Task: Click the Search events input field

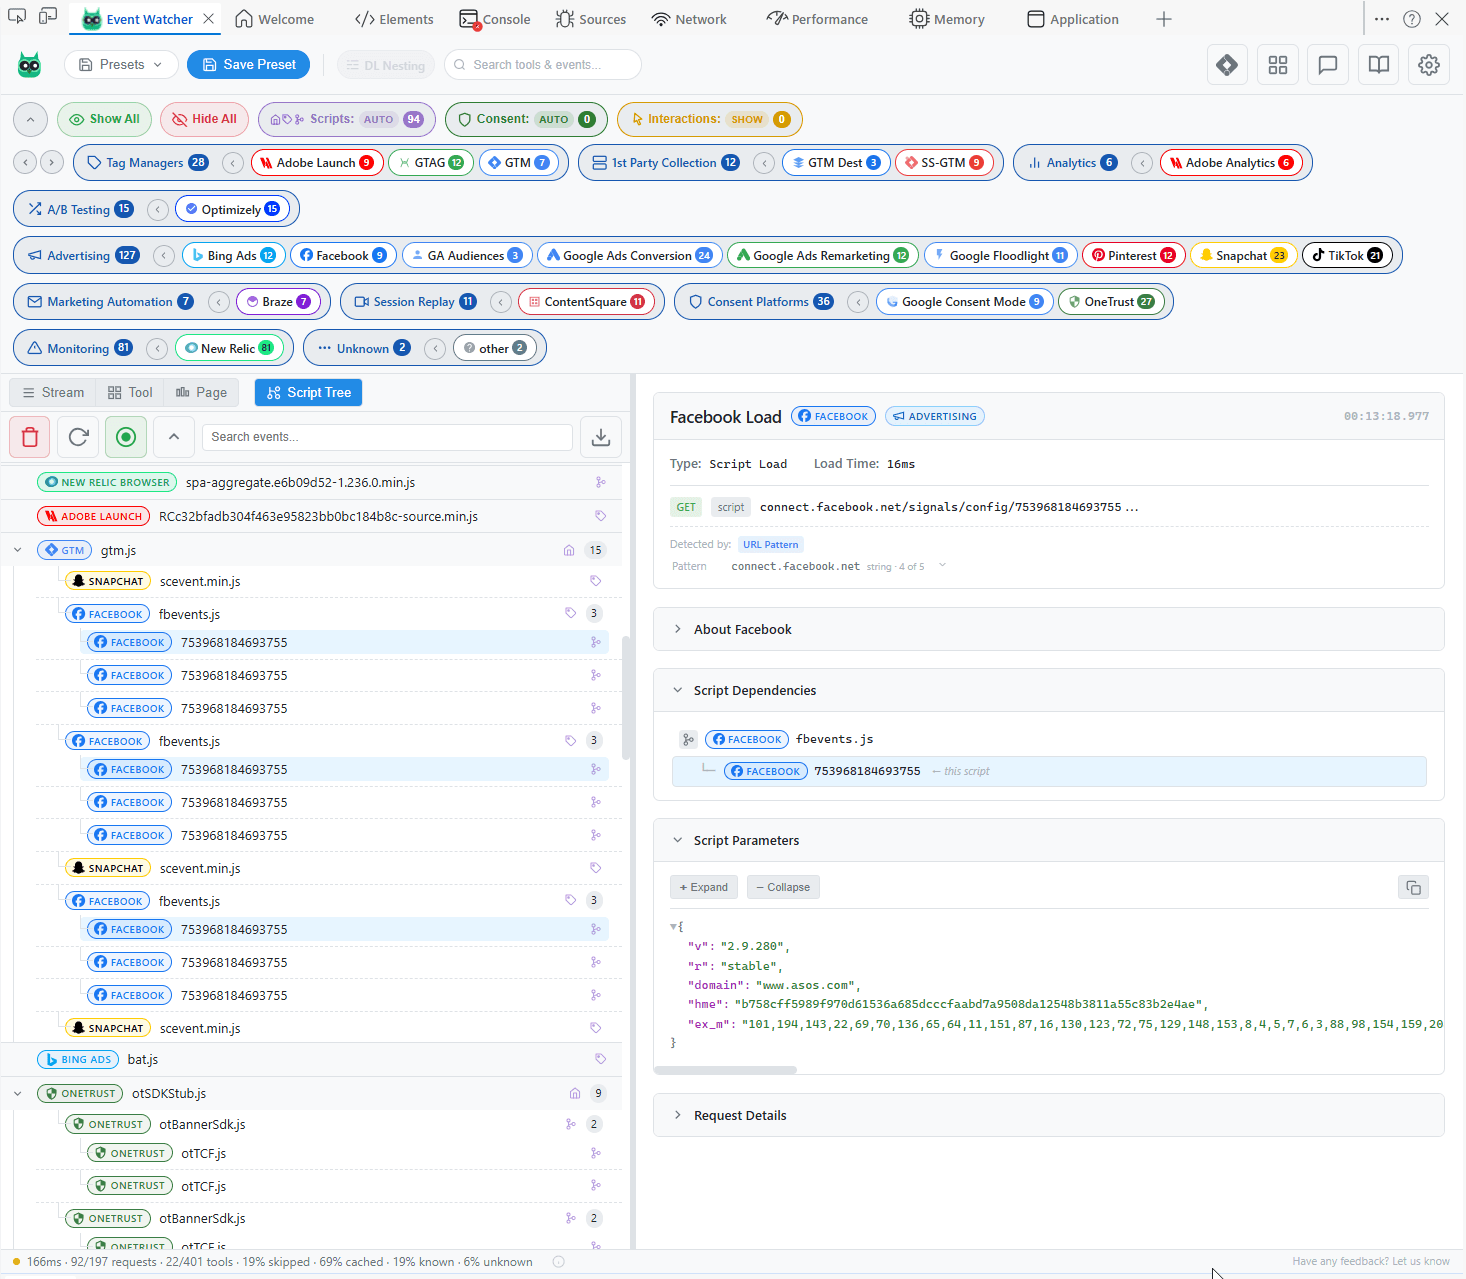Action: pyautogui.click(x=387, y=437)
